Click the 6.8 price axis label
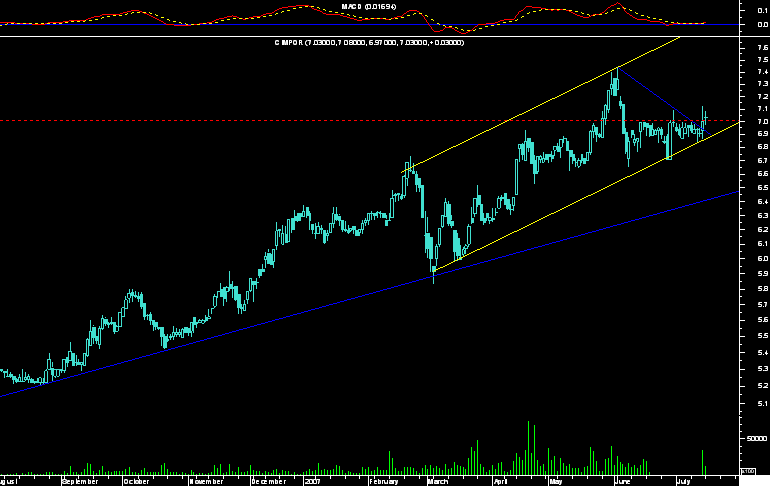The image size is (770, 486). [763, 147]
